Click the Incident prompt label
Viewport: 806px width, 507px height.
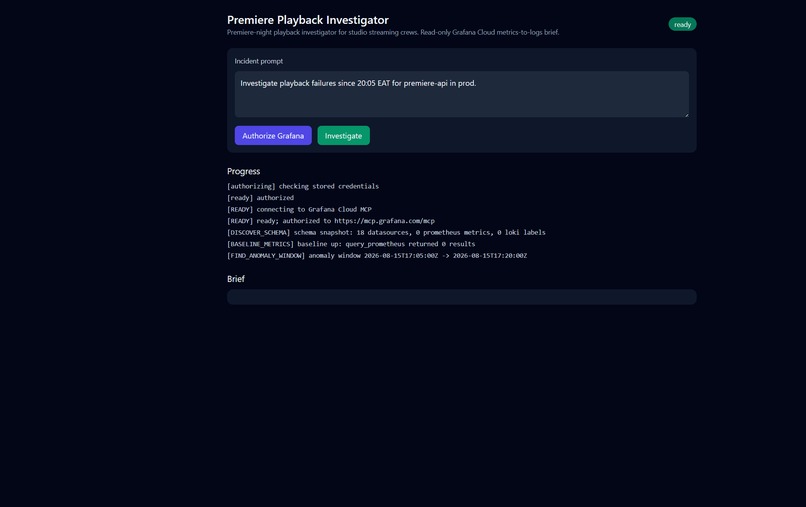click(259, 61)
